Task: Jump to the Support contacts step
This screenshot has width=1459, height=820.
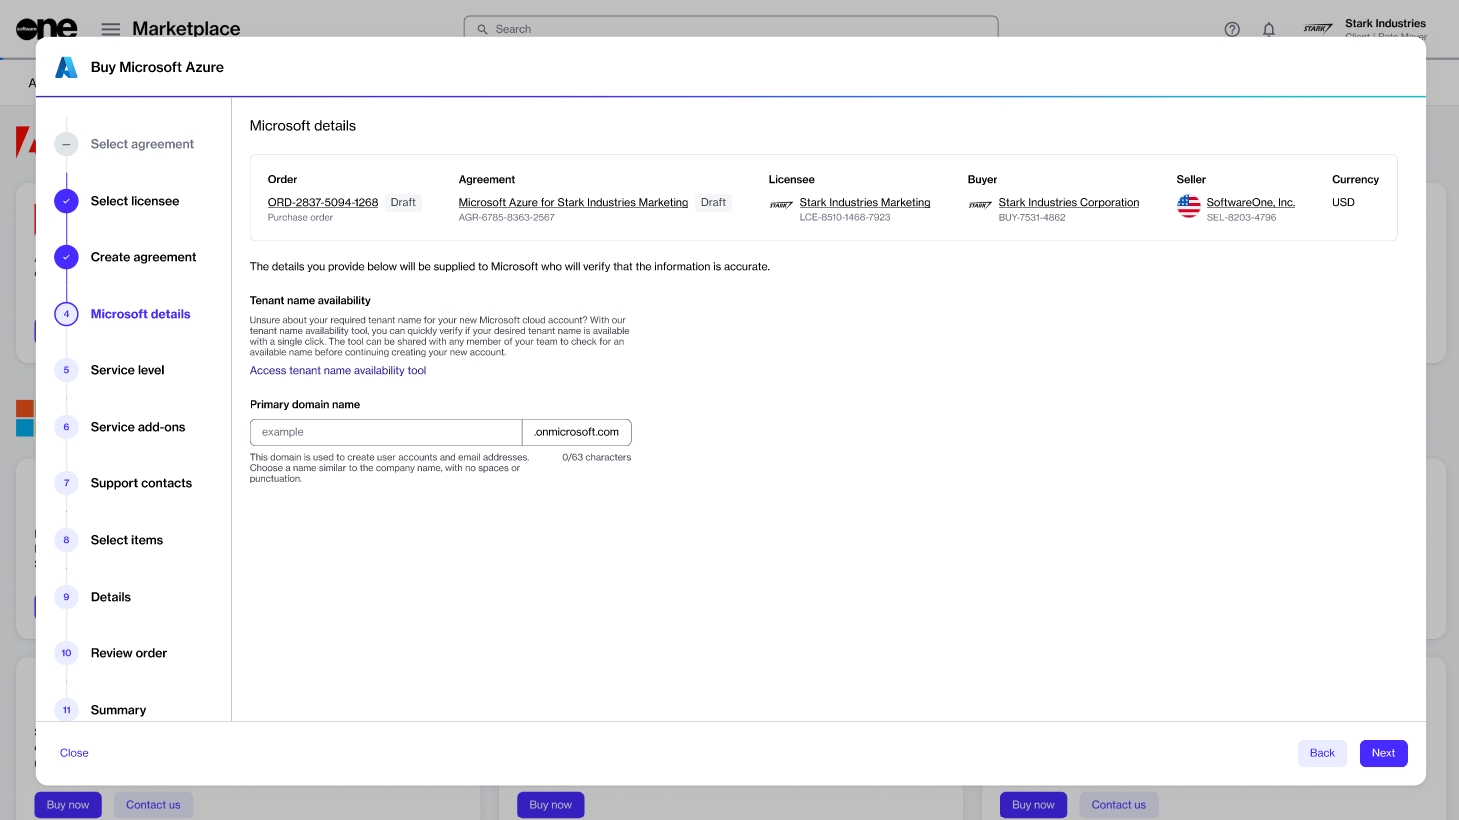Action: [141, 483]
